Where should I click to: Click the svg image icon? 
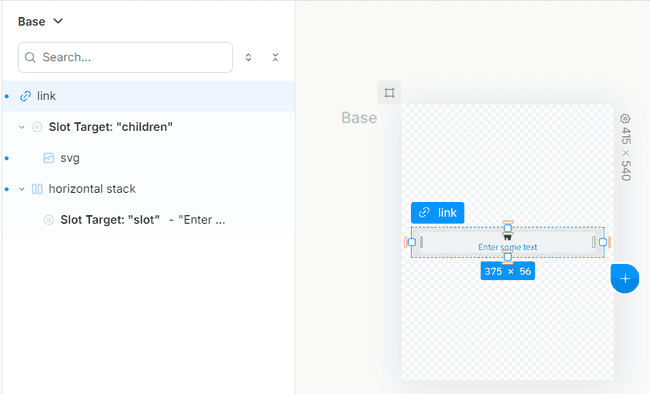pyautogui.click(x=49, y=158)
